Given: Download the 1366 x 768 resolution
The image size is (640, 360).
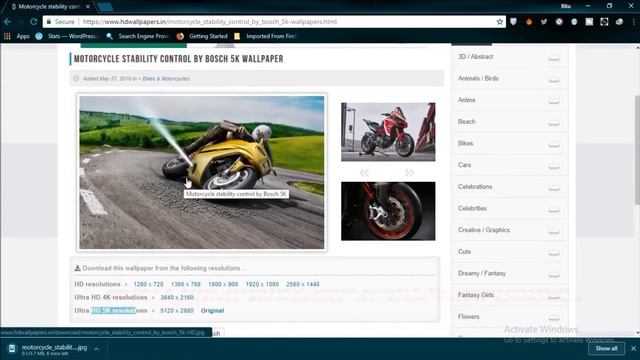Looking at the screenshot, I should click(x=186, y=284).
